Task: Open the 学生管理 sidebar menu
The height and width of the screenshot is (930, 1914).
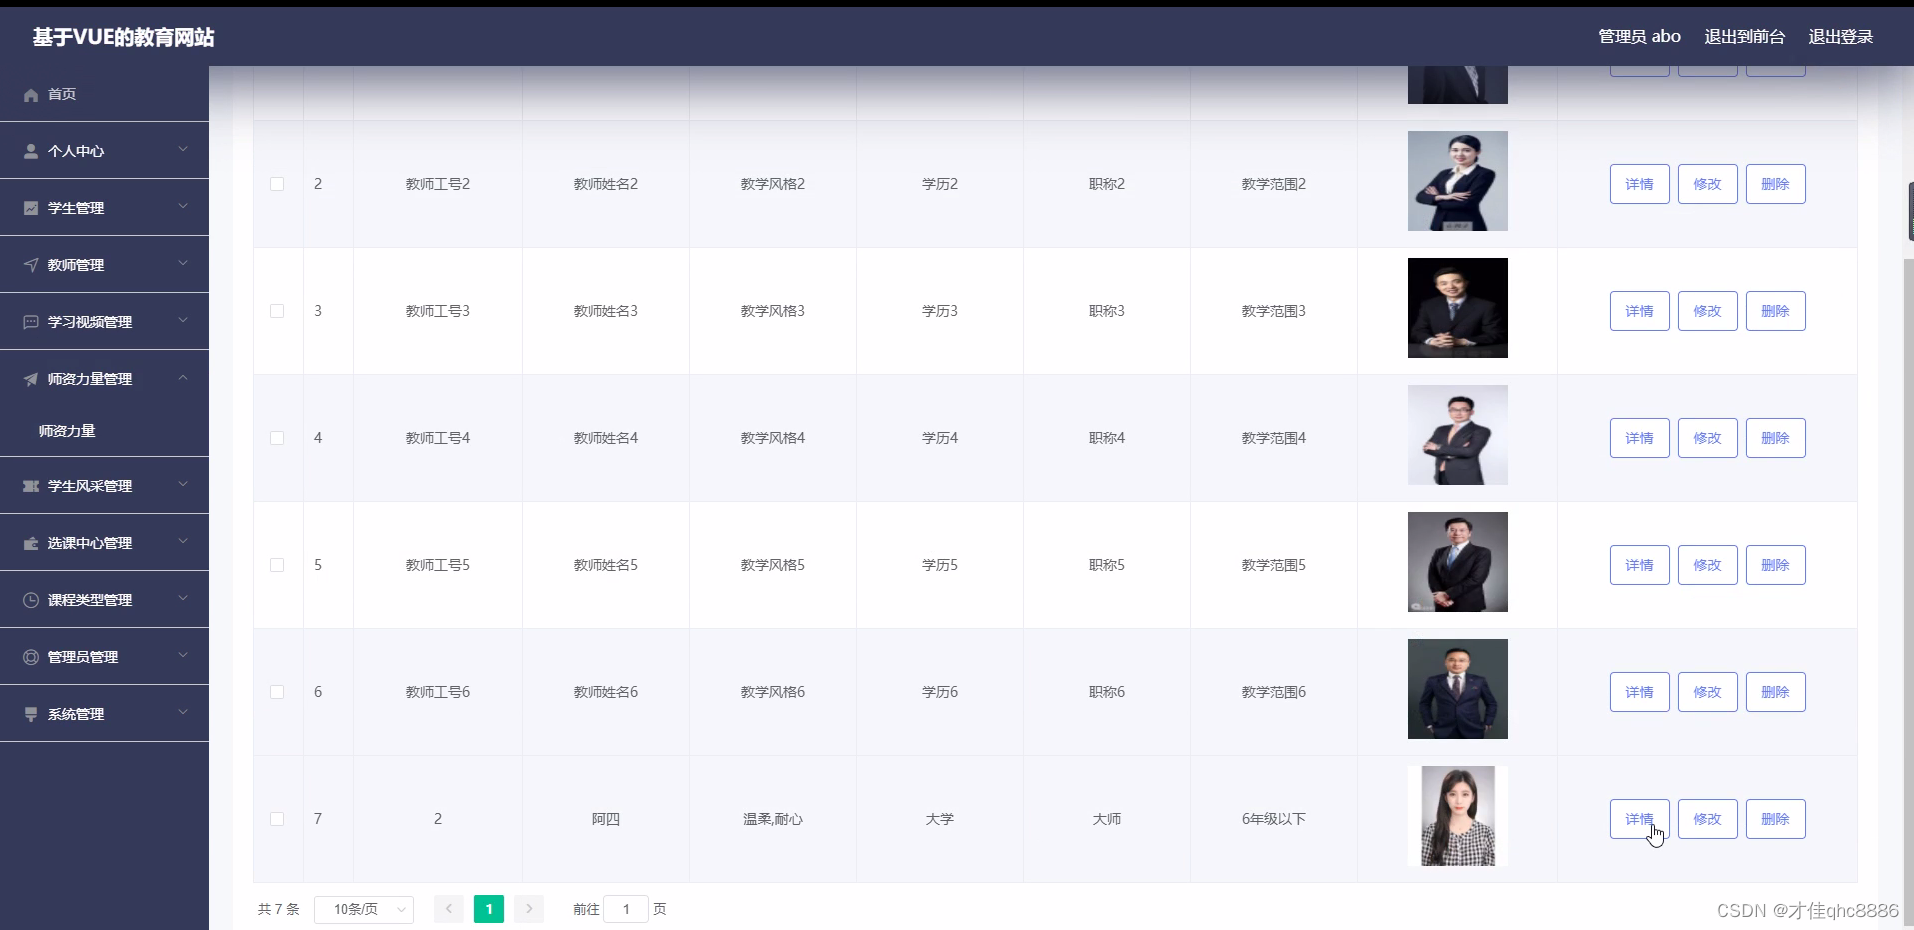Action: coord(104,208)
